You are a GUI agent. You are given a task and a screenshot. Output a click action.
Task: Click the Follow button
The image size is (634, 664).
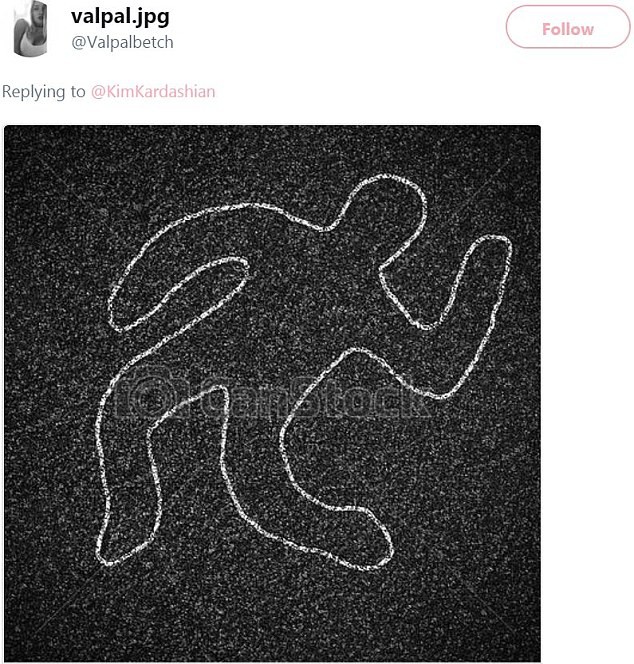pyautogui.click(x=568, y=27)
